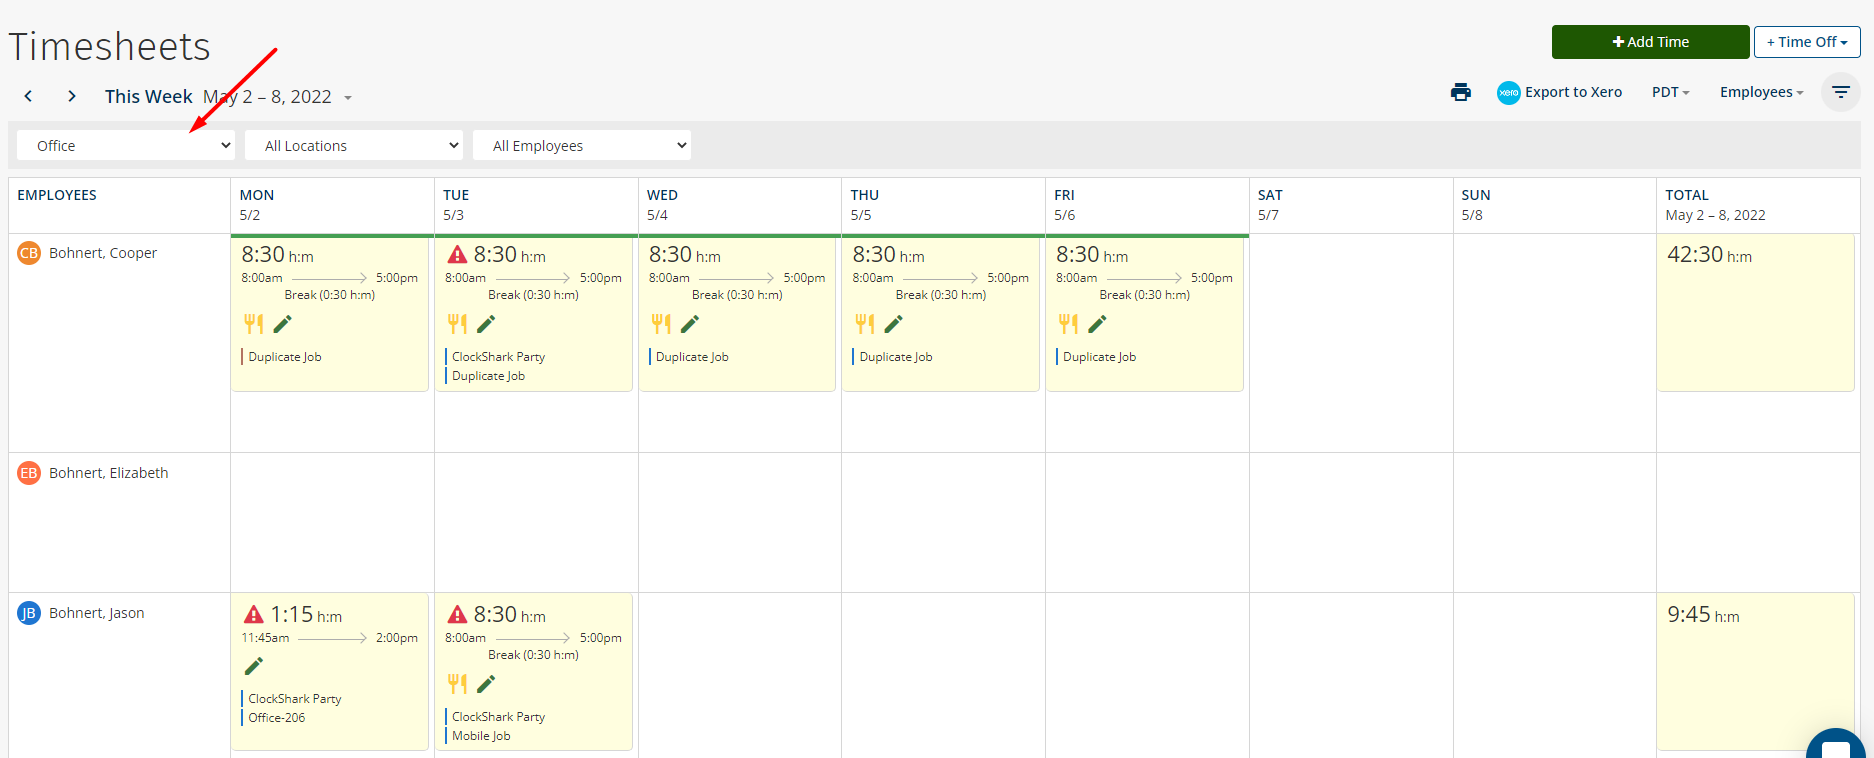The width and height of the screenshot is (1874, 758).
Task: Go to the previous week arrow
Action: (x=28, y=96)
